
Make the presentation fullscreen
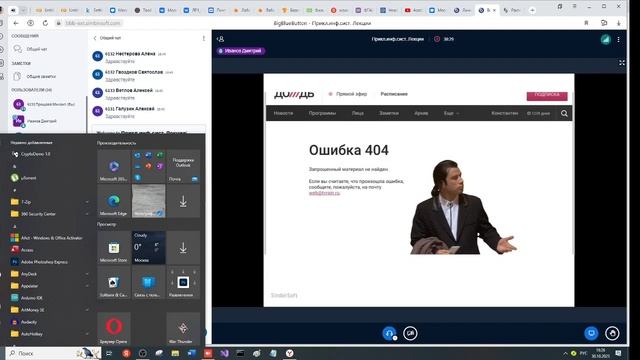coord(622,63)
